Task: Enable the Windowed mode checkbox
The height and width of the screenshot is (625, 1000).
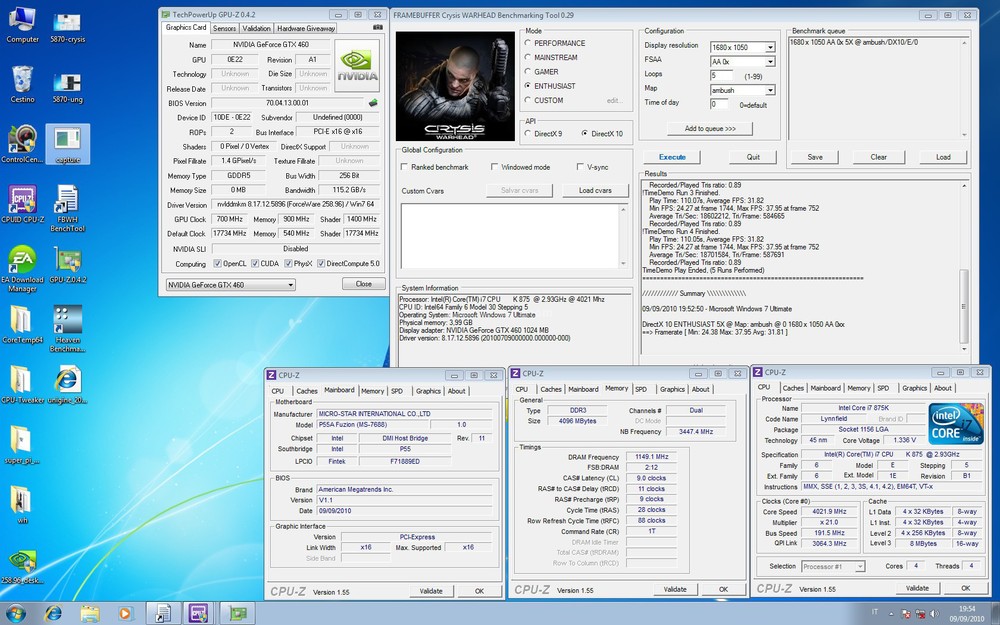Action: [x=494, y=166]
